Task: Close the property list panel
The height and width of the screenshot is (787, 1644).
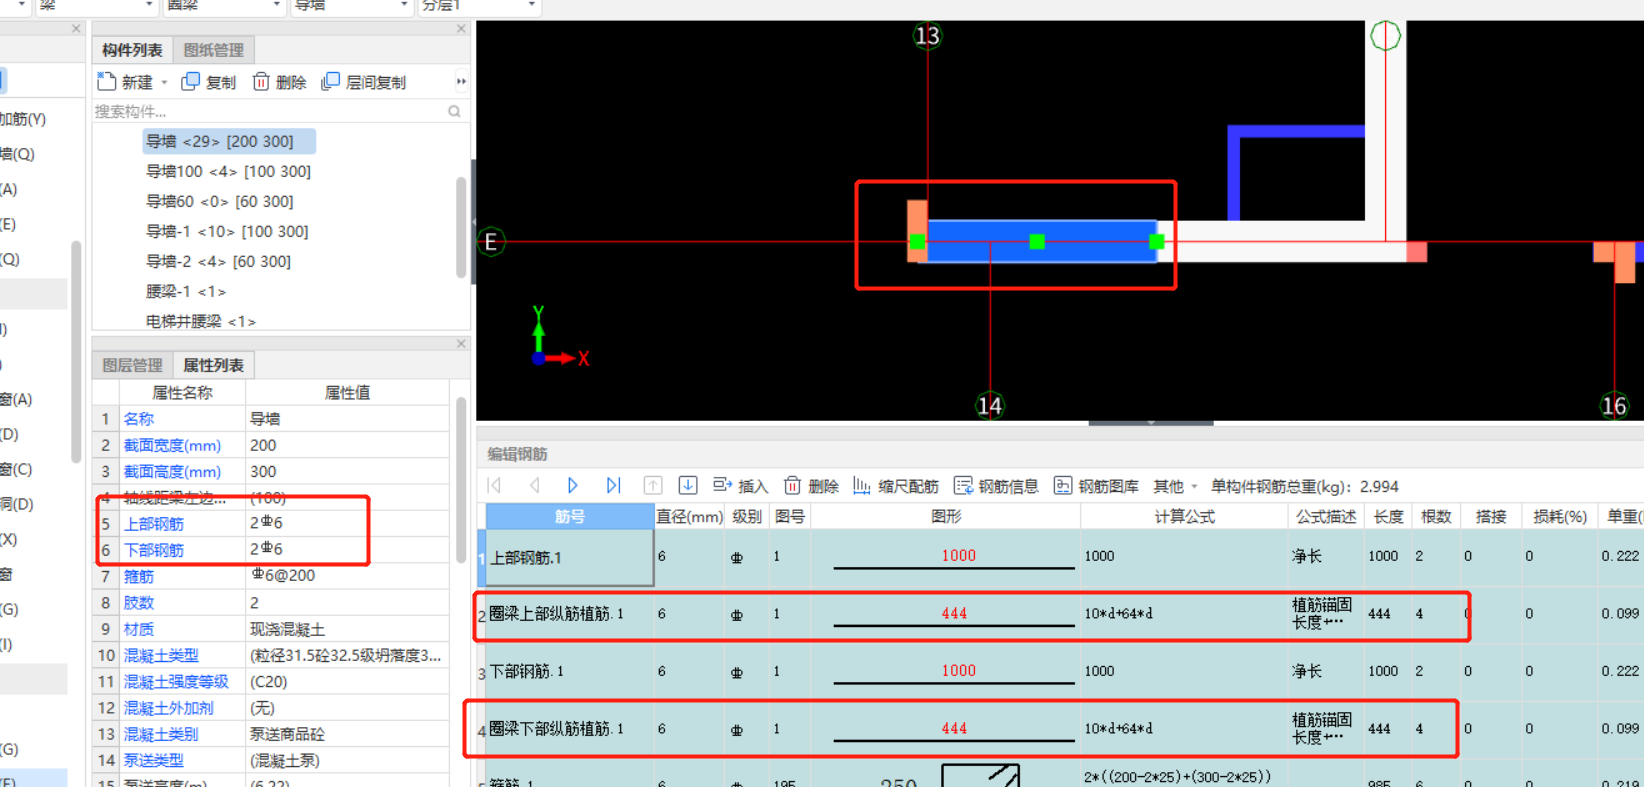Action: tap(461, 344)
